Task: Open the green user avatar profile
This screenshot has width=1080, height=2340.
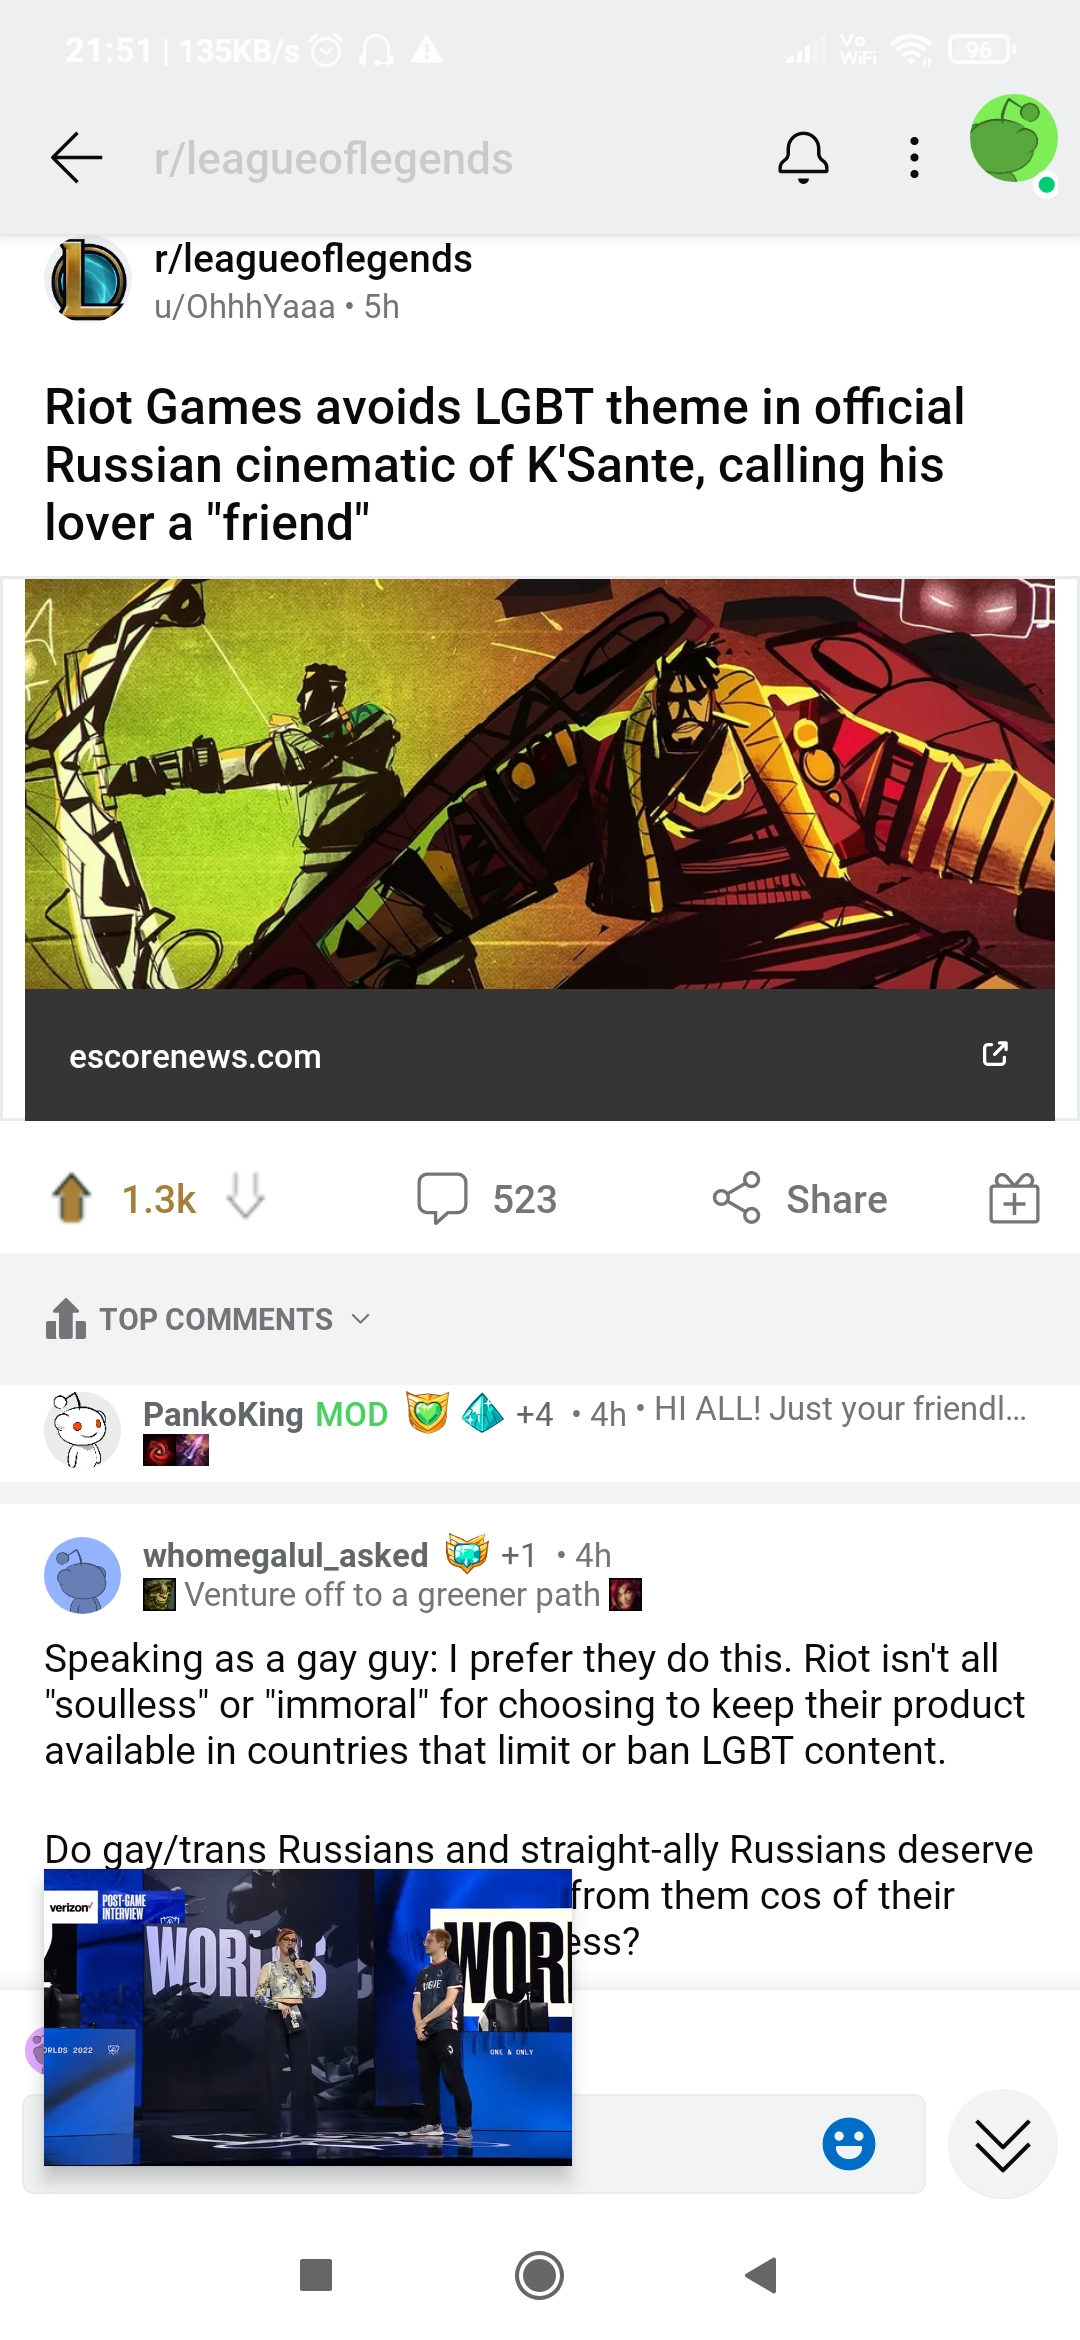Action: tap(1013, 141)
